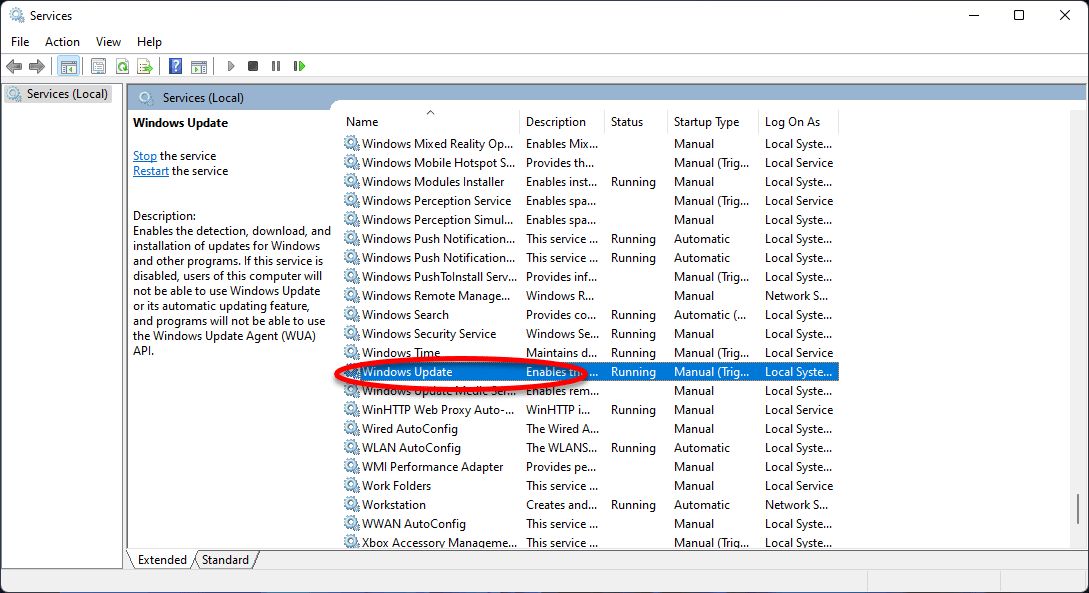Select the Windows Security Service name
Image resolution: width=1089 pixels, height=593 pixels.
429,333
